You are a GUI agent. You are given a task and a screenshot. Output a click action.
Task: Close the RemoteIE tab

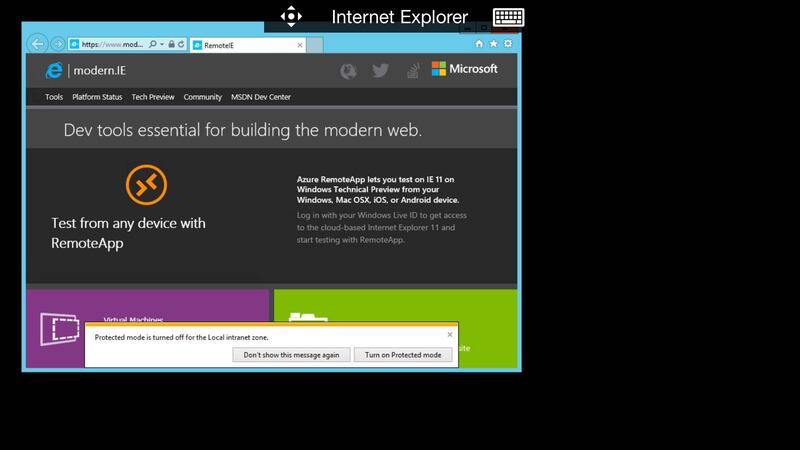tap(300, 45)
